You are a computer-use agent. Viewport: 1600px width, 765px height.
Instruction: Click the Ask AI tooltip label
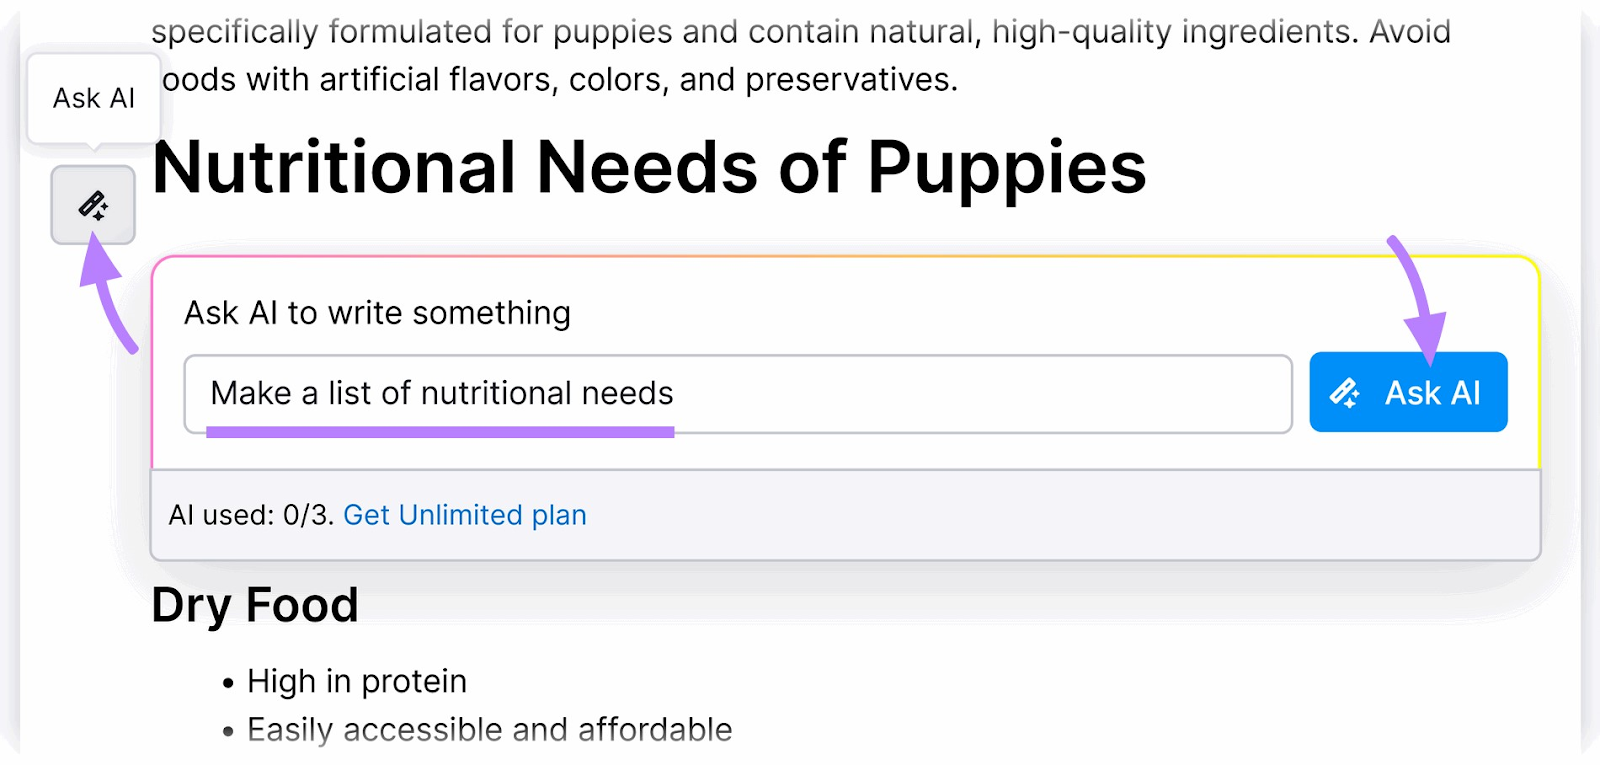94,98
